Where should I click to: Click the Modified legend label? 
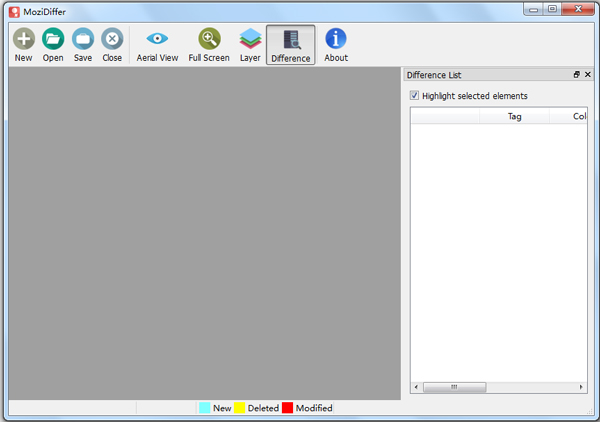pyautogui.click(x=314, y=408)
